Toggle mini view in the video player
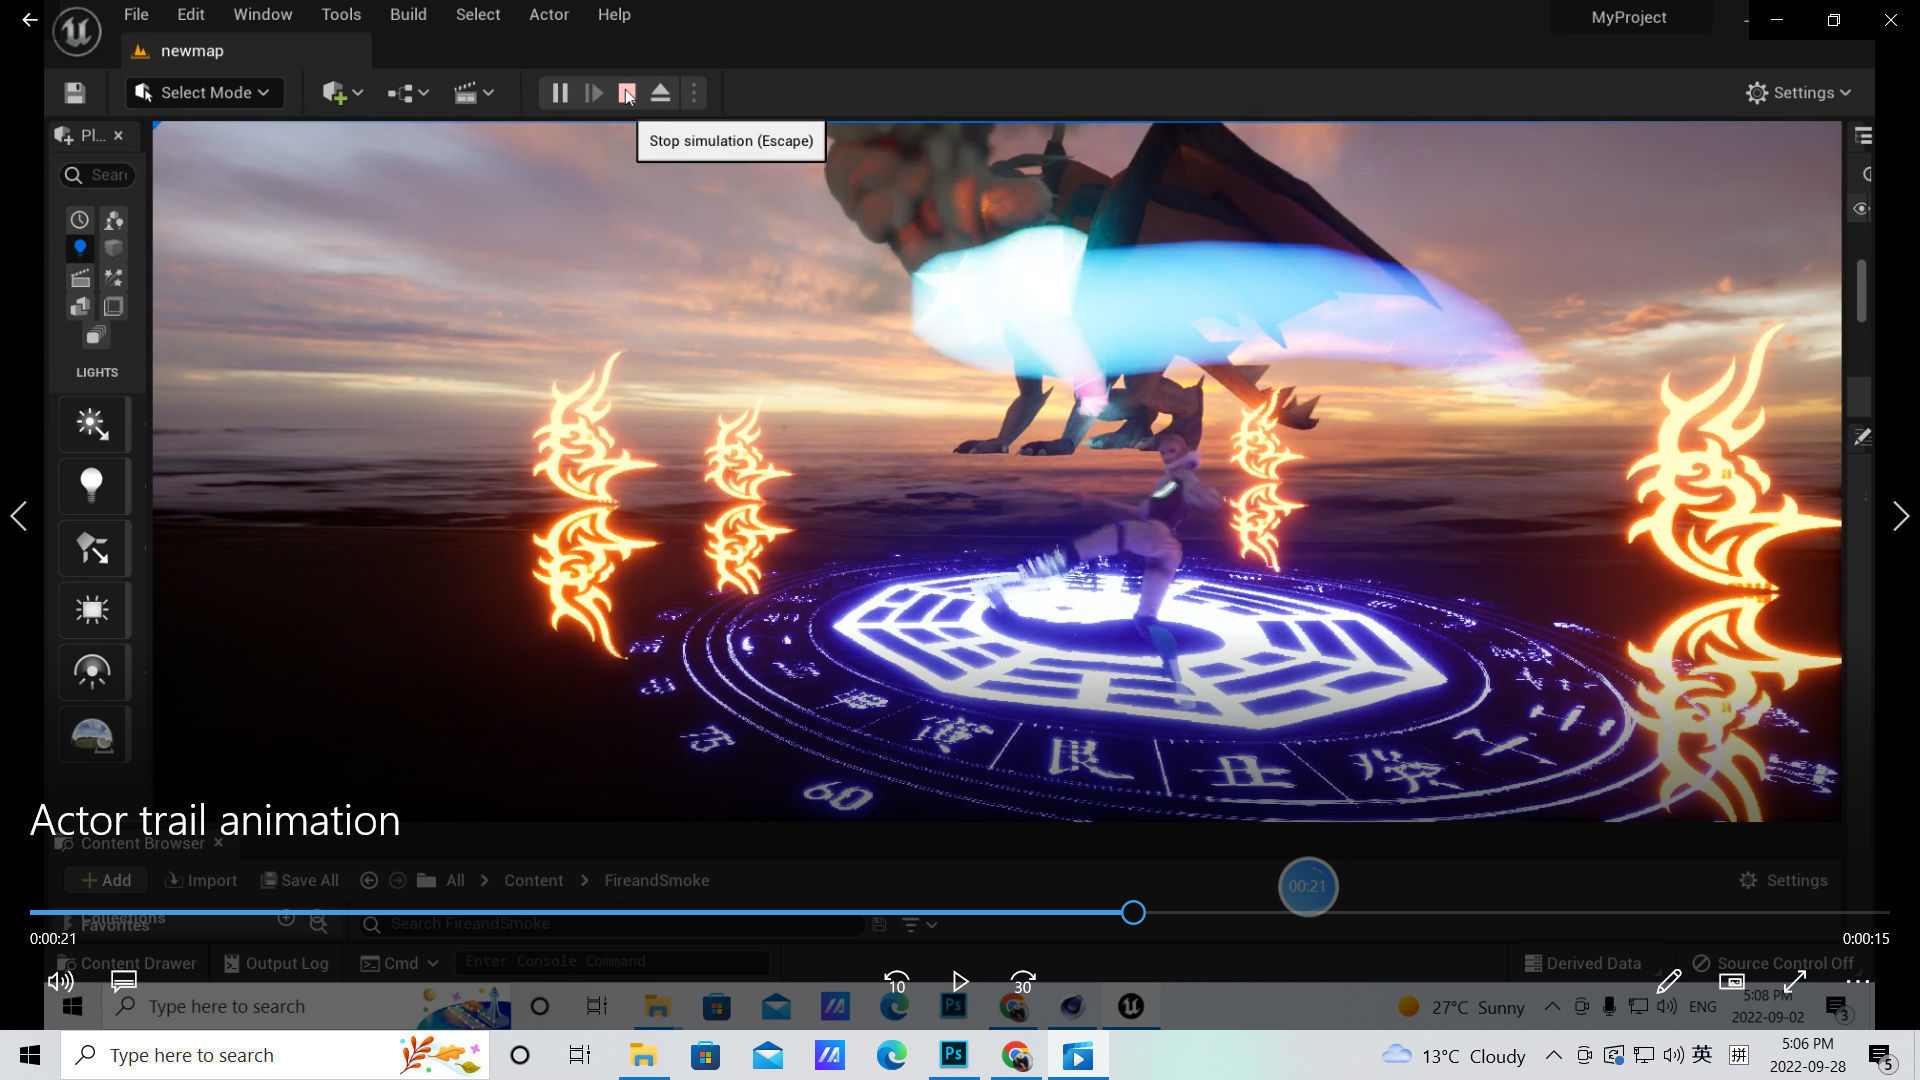The height and width of the screenshot is (1080, 1920). tap(1732, 982)
